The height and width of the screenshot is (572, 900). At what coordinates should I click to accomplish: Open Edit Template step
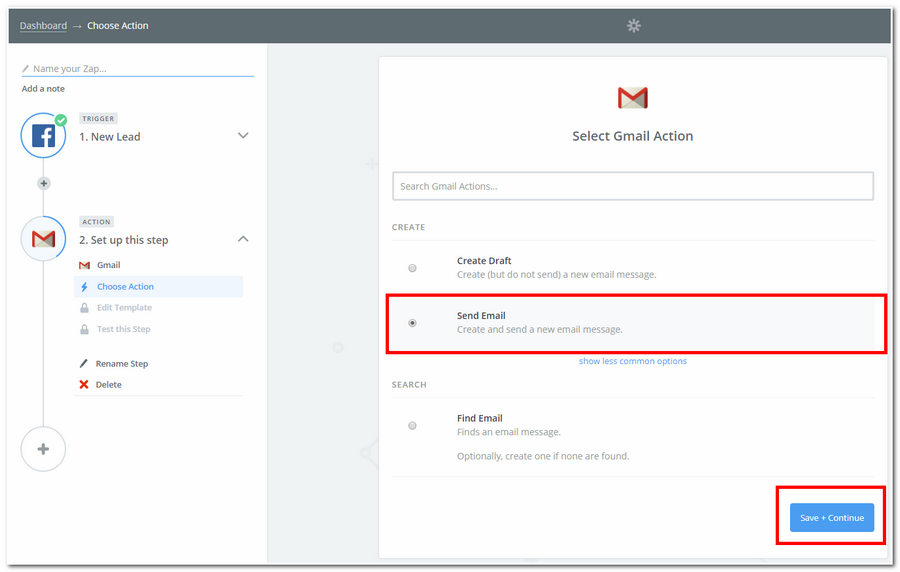[124, 308]
